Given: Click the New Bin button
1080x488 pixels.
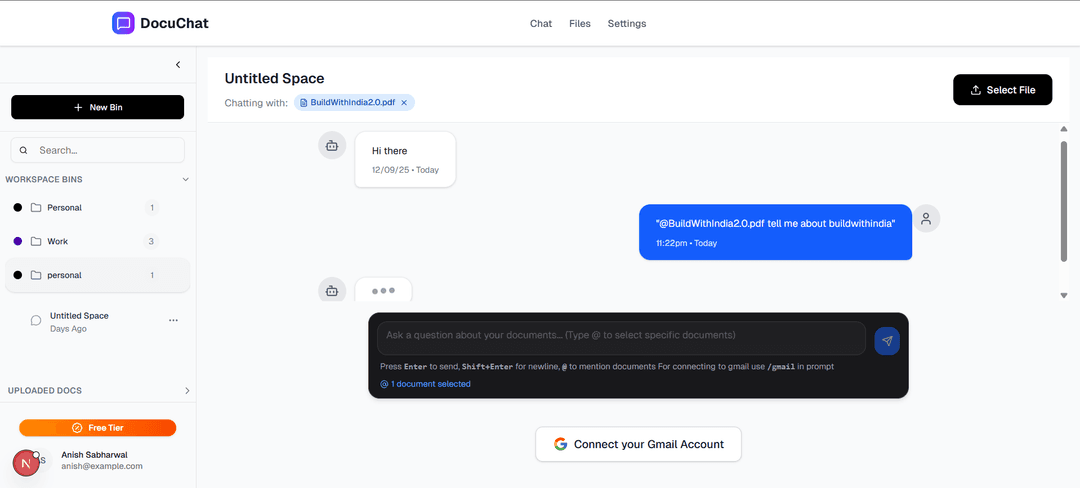Looking at the screenshot, I should tap(98, 107).
